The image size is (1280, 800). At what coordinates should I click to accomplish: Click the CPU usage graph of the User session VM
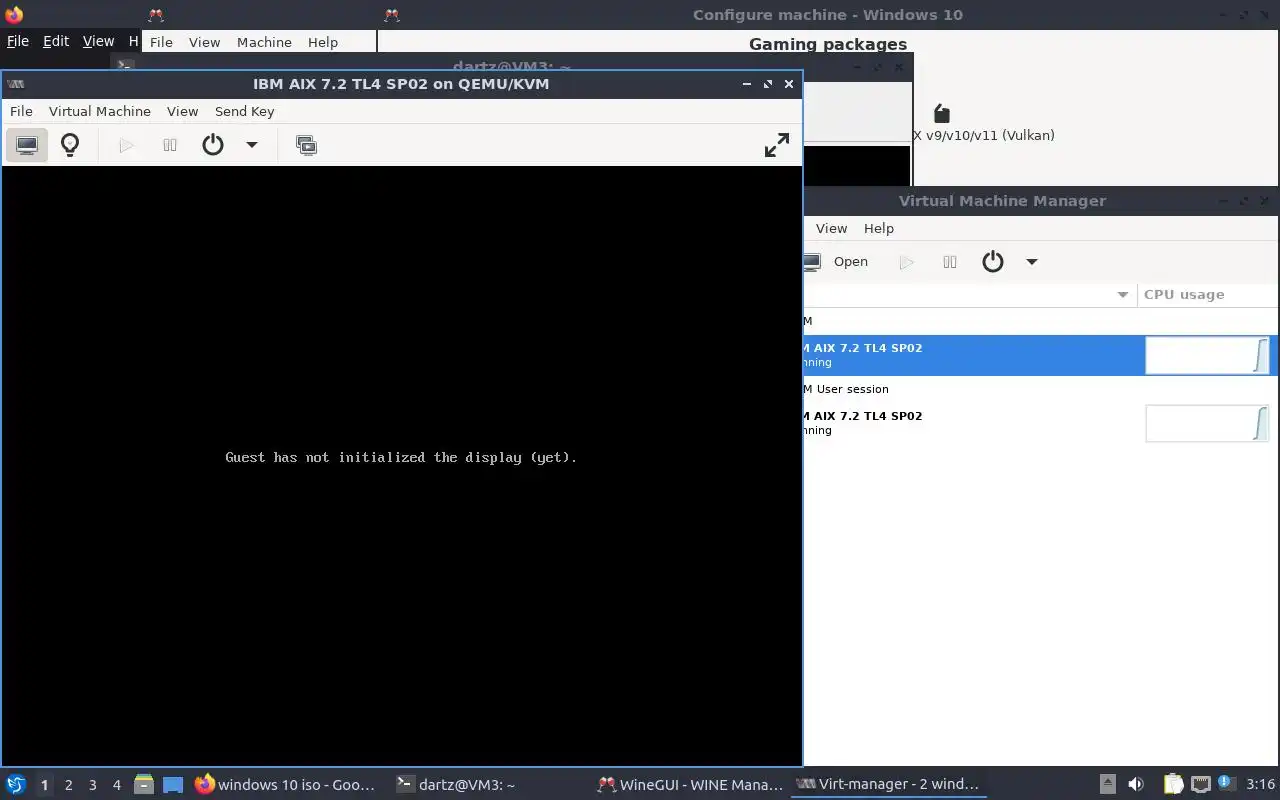[x=1207, y=423]
